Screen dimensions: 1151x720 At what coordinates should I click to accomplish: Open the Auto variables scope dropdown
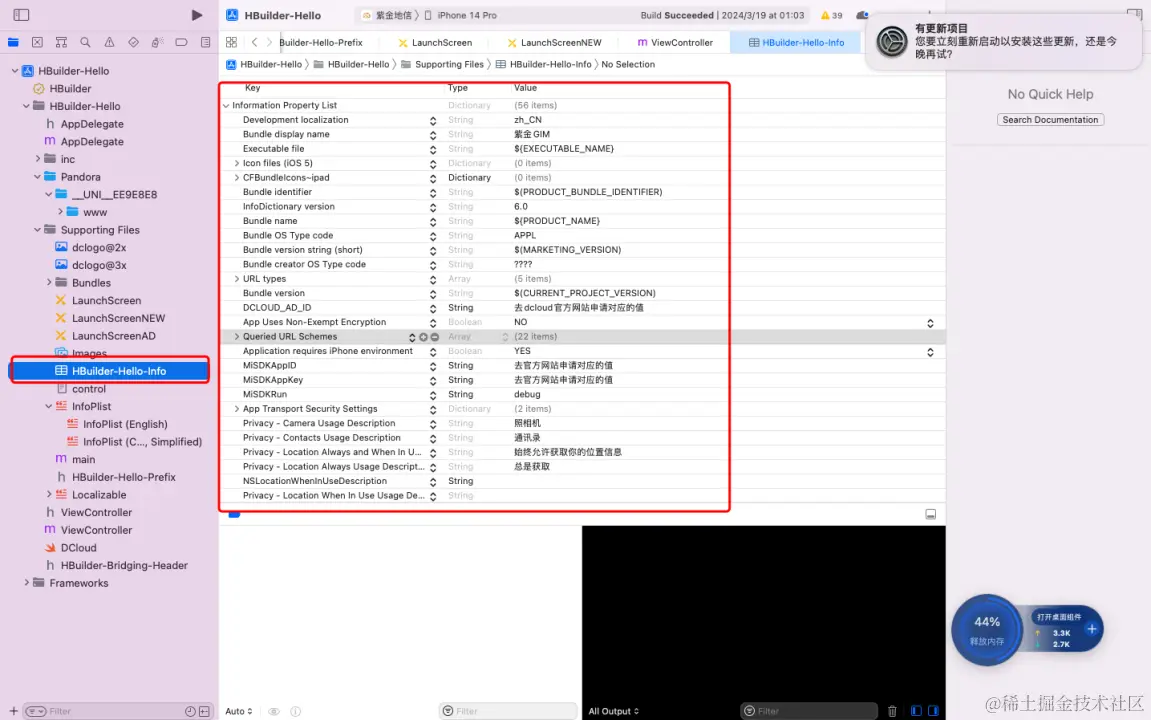point(239,711)
